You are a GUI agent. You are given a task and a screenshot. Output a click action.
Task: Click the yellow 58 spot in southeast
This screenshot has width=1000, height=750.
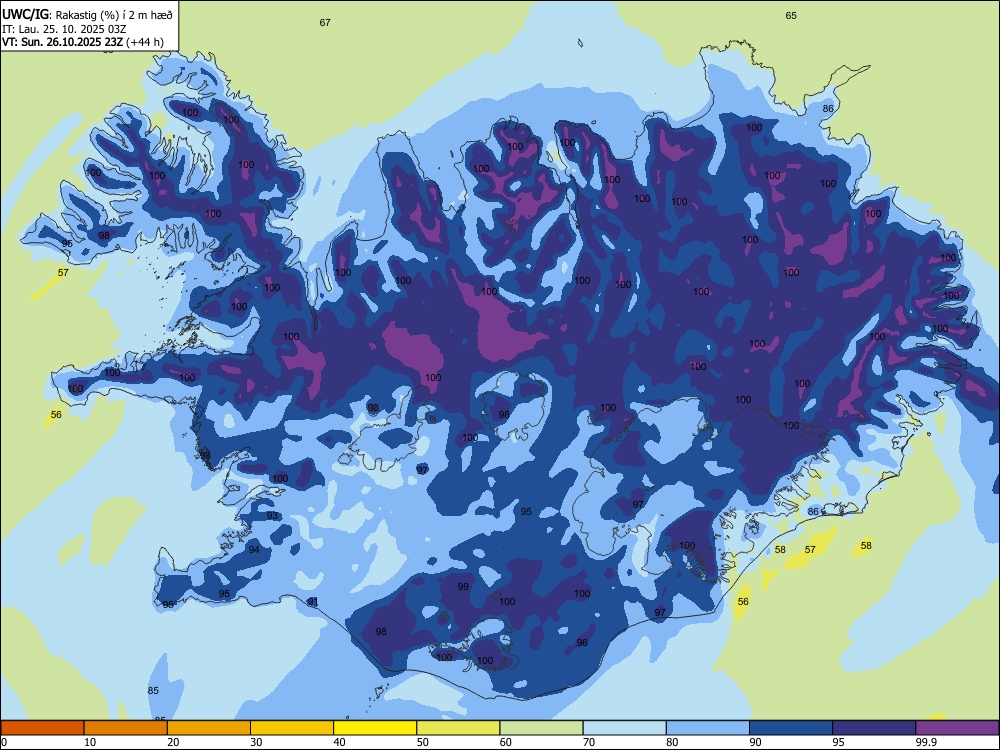pos(866,545)
